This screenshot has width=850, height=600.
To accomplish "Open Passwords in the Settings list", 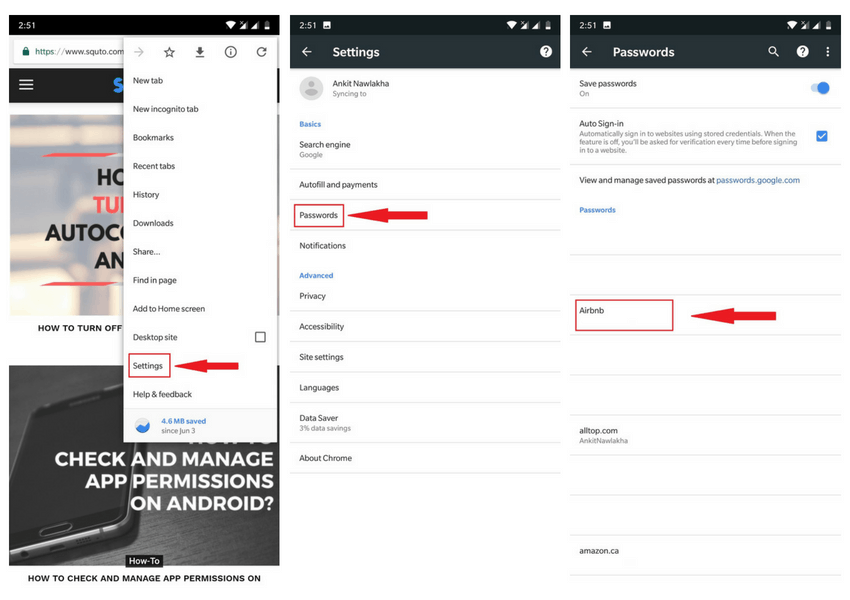I will (319, 215).
